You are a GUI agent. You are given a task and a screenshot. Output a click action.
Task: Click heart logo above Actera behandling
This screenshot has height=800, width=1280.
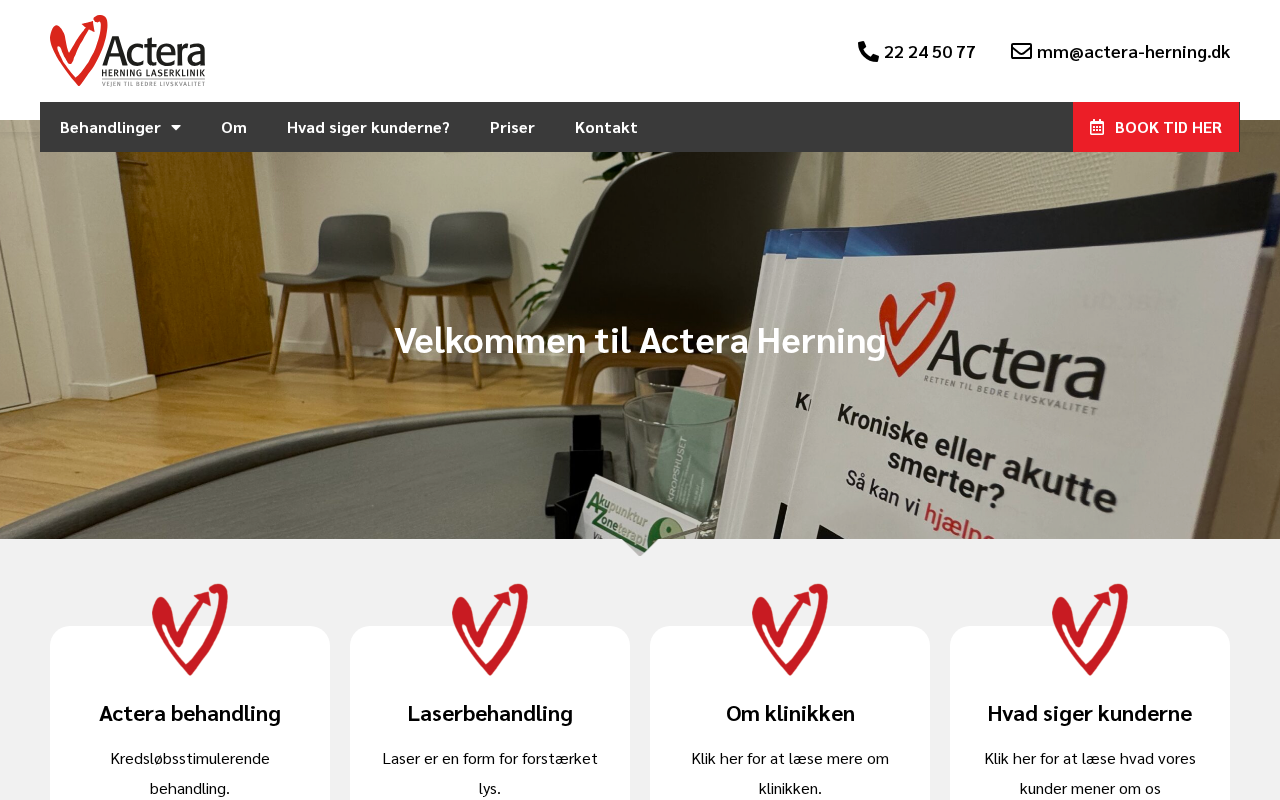[x=190, y=630]
